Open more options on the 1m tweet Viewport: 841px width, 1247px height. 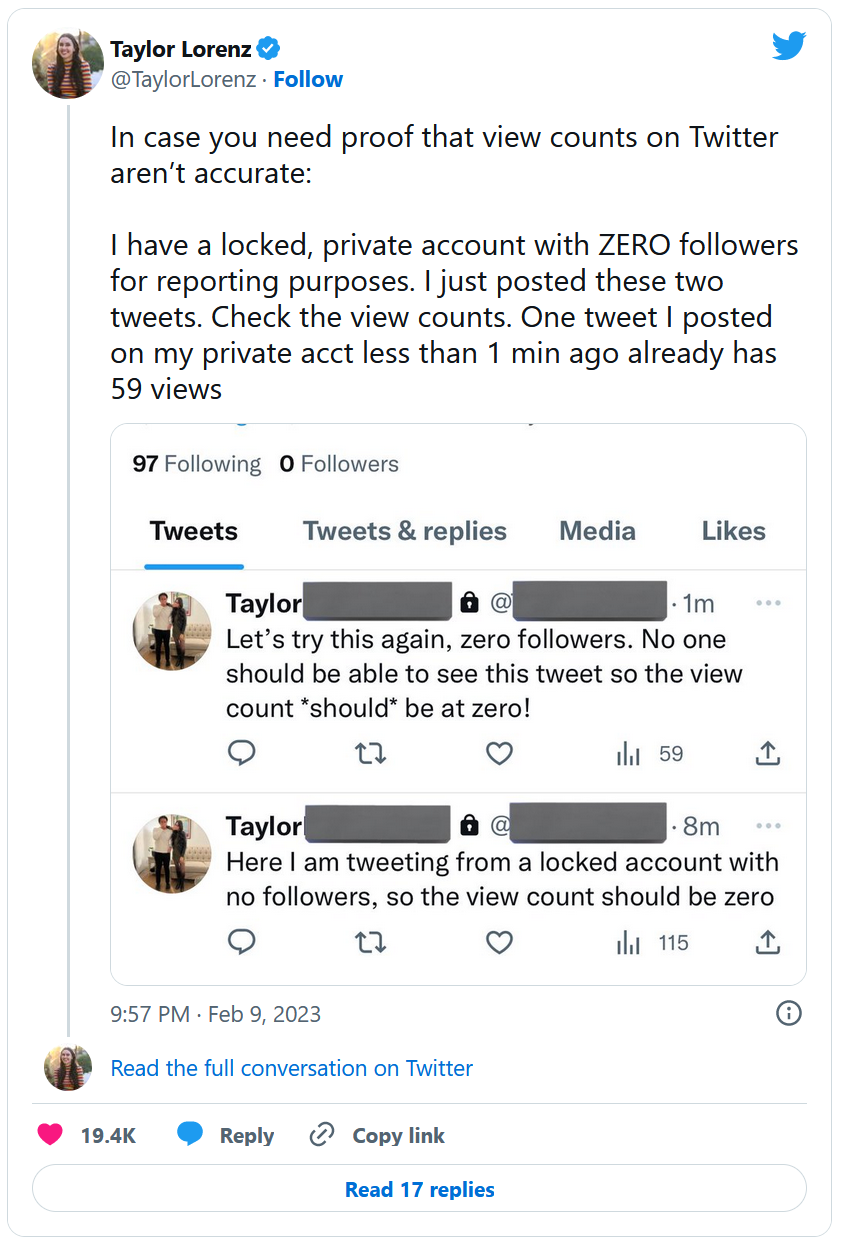[768, 603]
